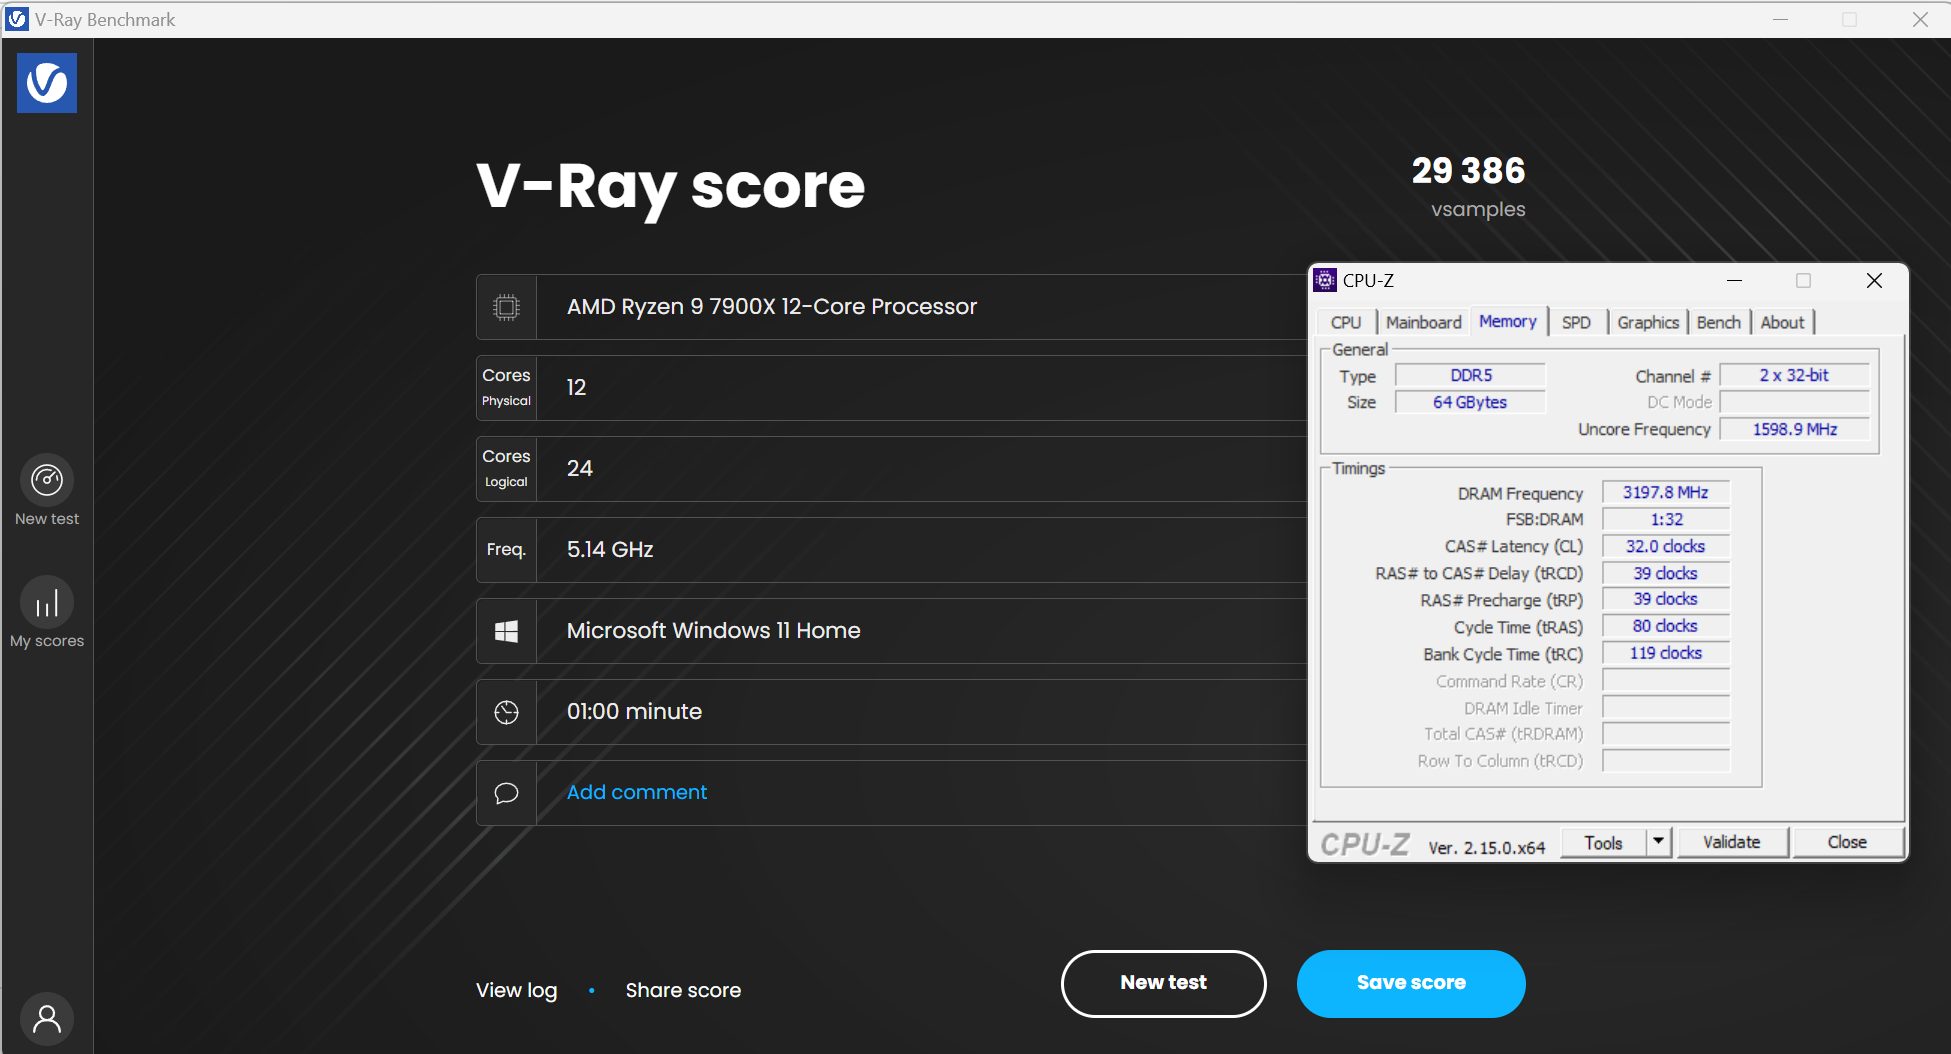
Task: Open the SPD tab
Action: (x=1576, y=322)
